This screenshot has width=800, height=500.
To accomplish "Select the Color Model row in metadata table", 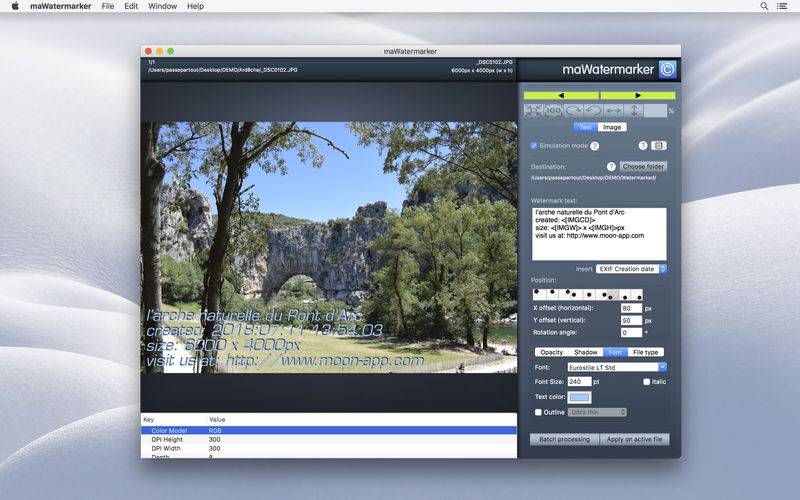I will tap(329, 431).
